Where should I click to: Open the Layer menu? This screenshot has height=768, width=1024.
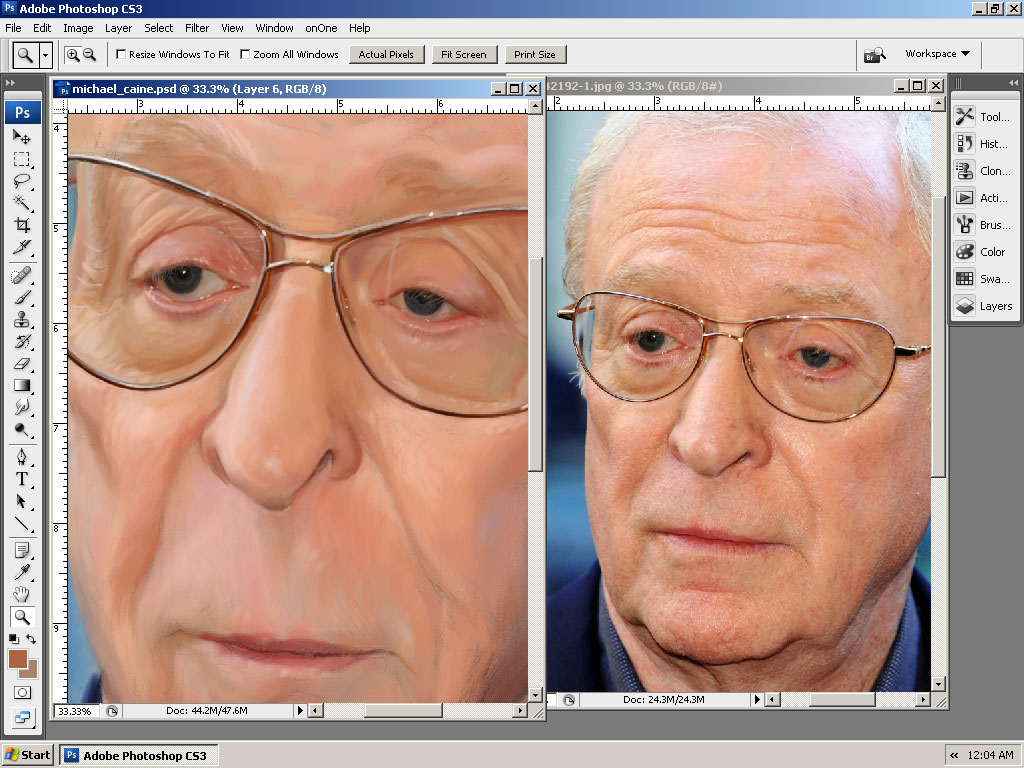coord(118,28)
